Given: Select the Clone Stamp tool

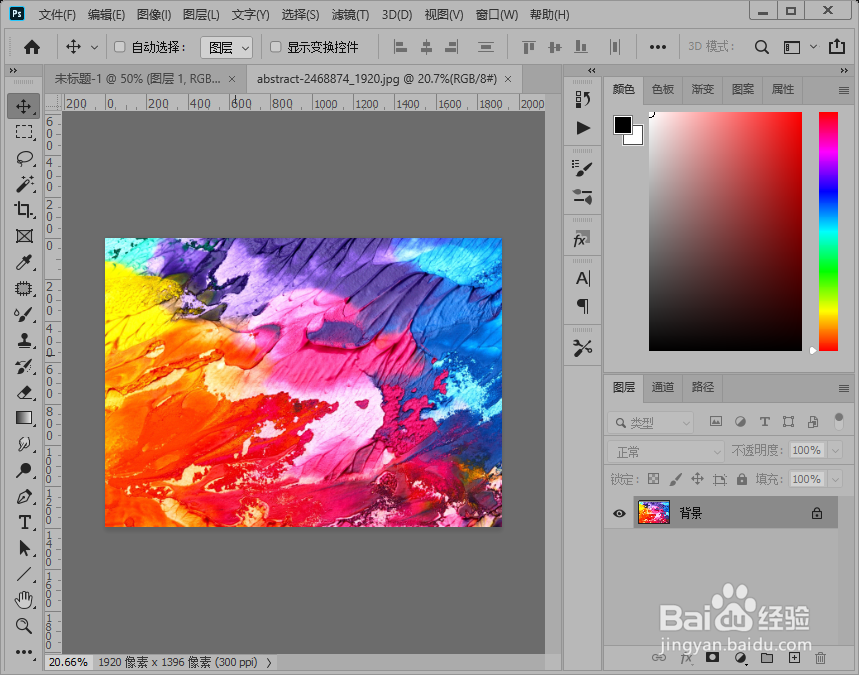Looking at the screenshot, I should pos(24,340).
